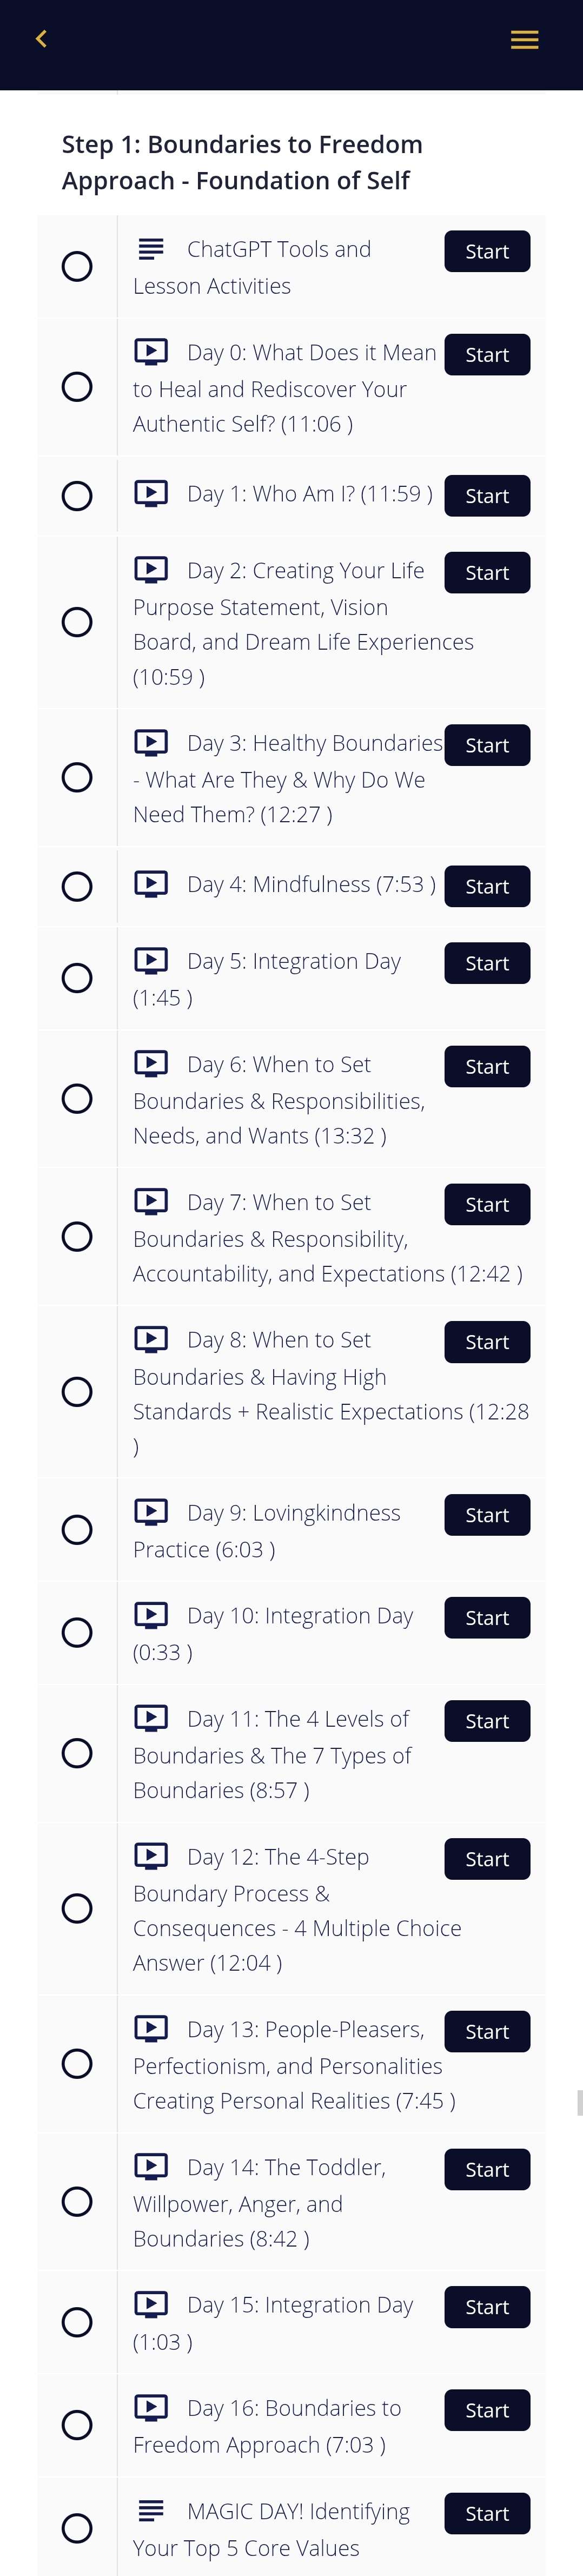Click the text lesson icon beside ChatGPT Tools

point(151,248)
